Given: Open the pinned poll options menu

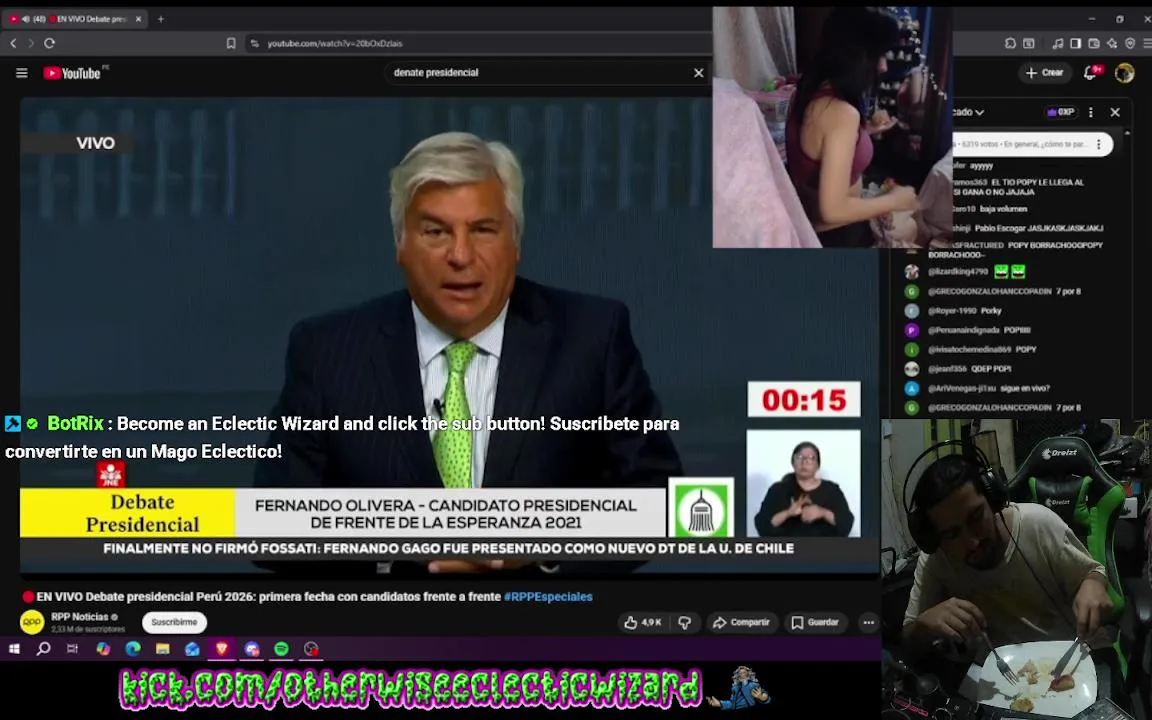Looking at the screenshot, I should [x=1099, y=145].
